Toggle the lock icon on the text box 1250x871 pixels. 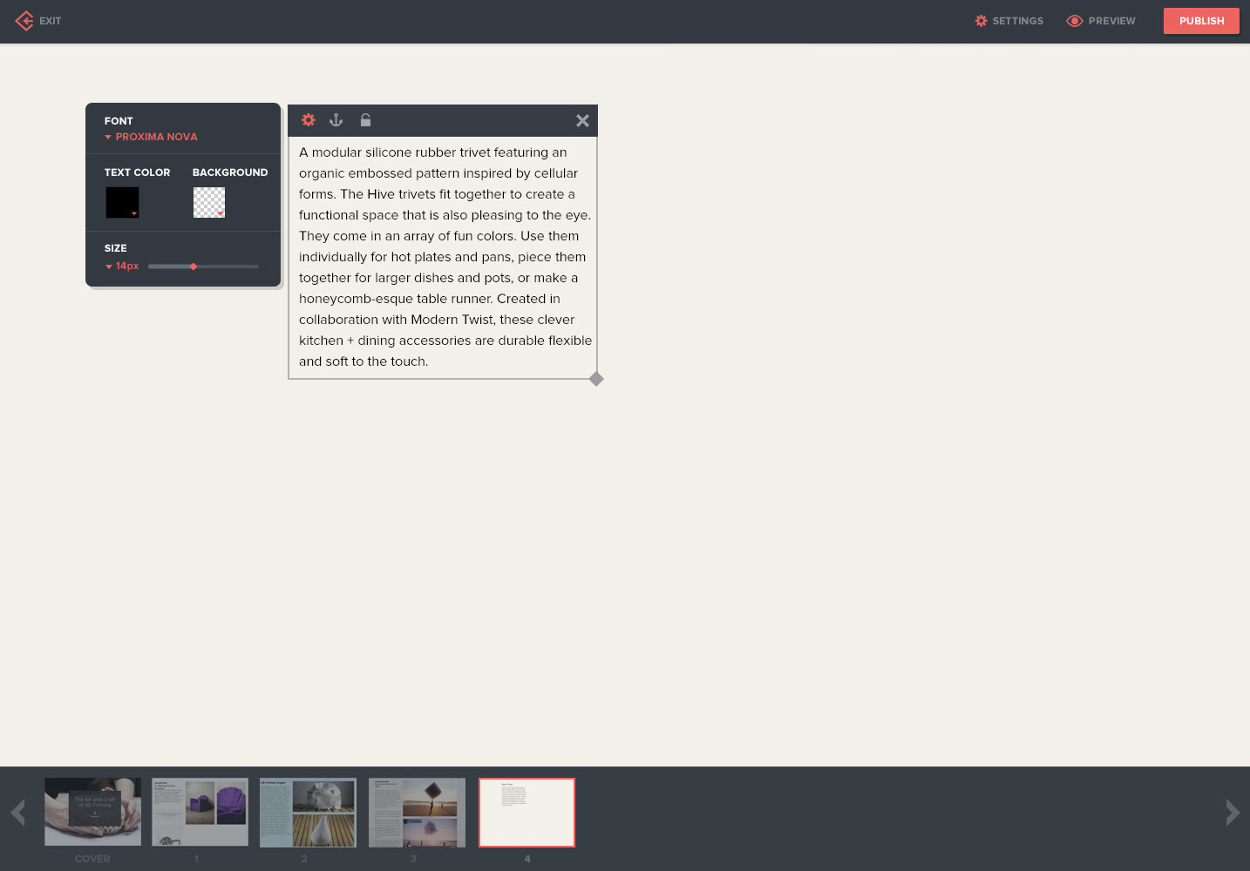tap(365, 120)
